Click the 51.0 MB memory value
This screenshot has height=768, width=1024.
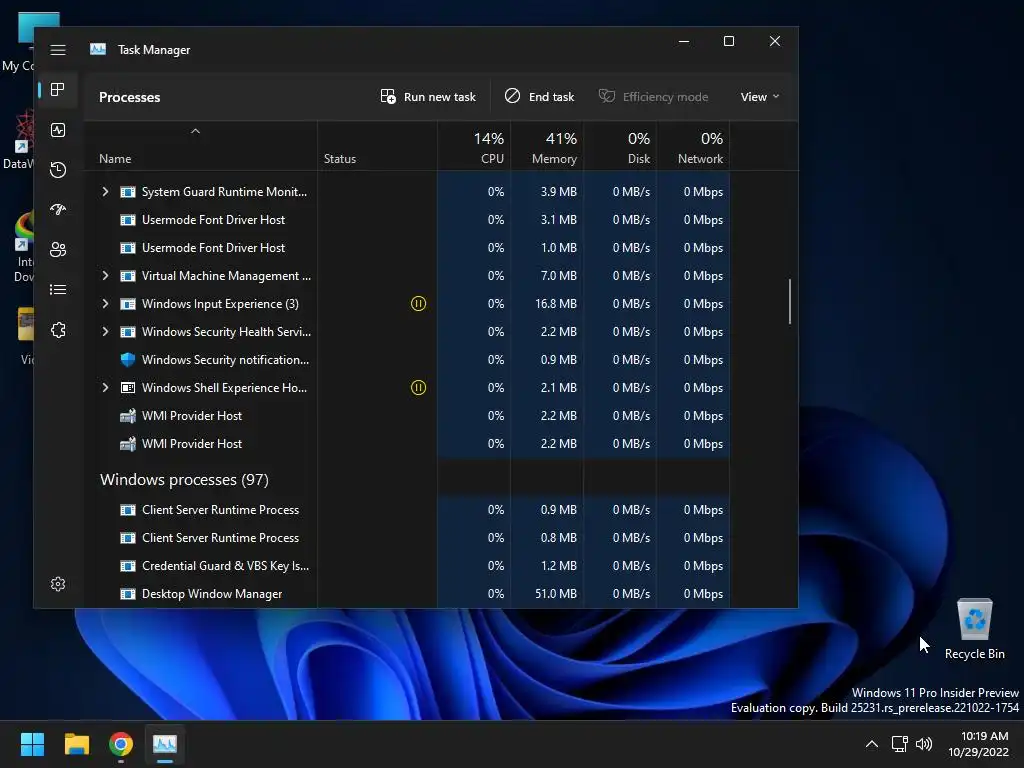[556, 594]
